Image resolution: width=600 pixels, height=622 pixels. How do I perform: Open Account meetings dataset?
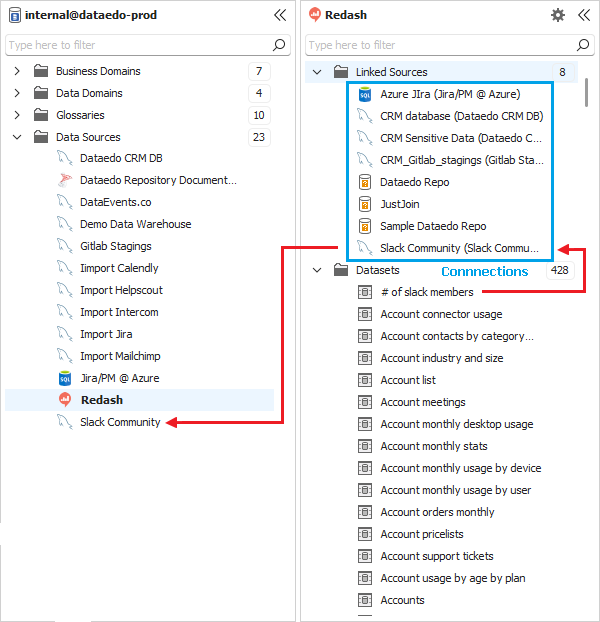(x=423, y=402)
